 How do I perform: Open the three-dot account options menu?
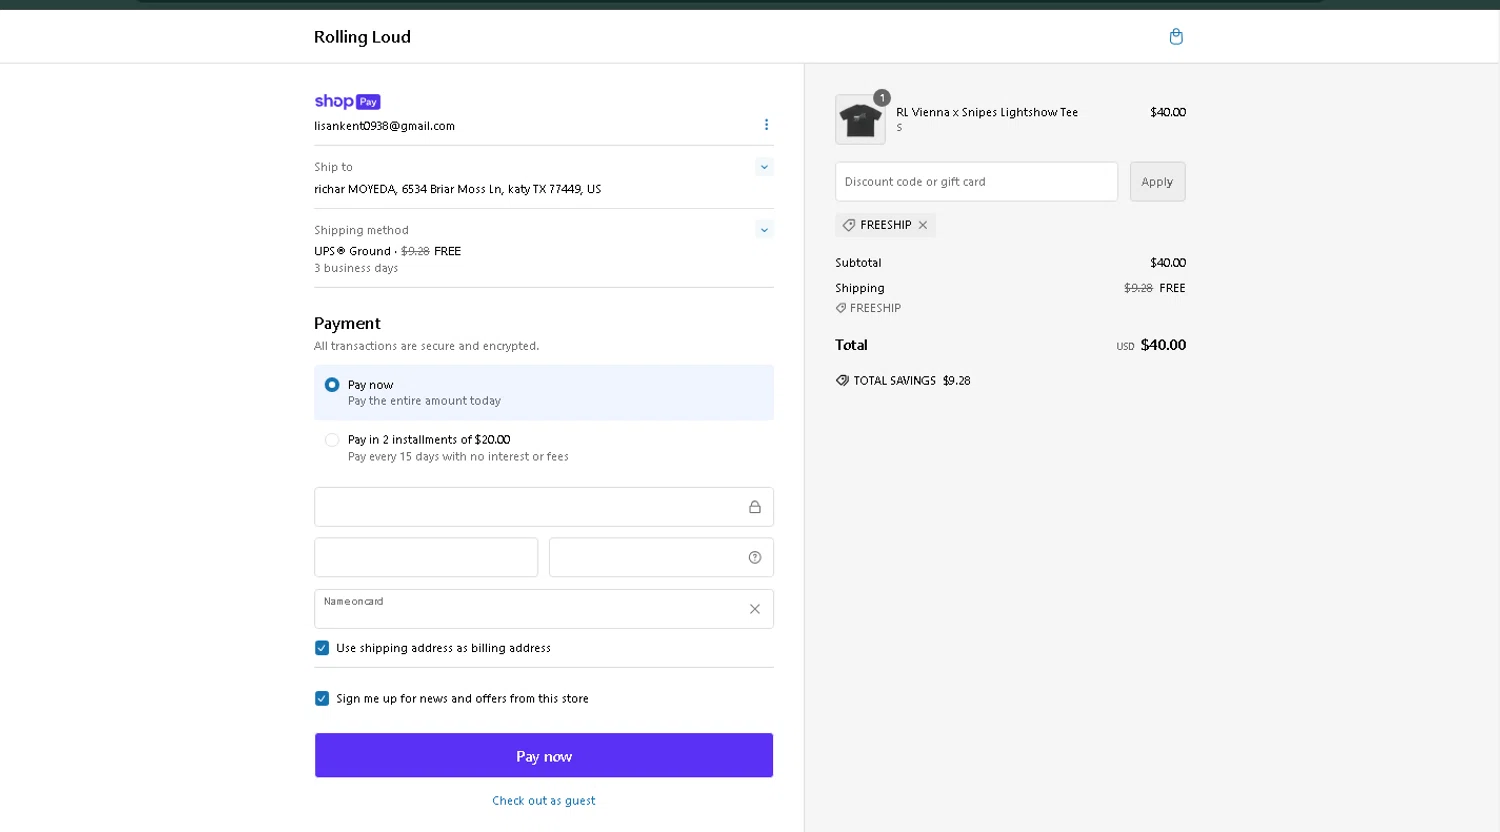(766, 125)
